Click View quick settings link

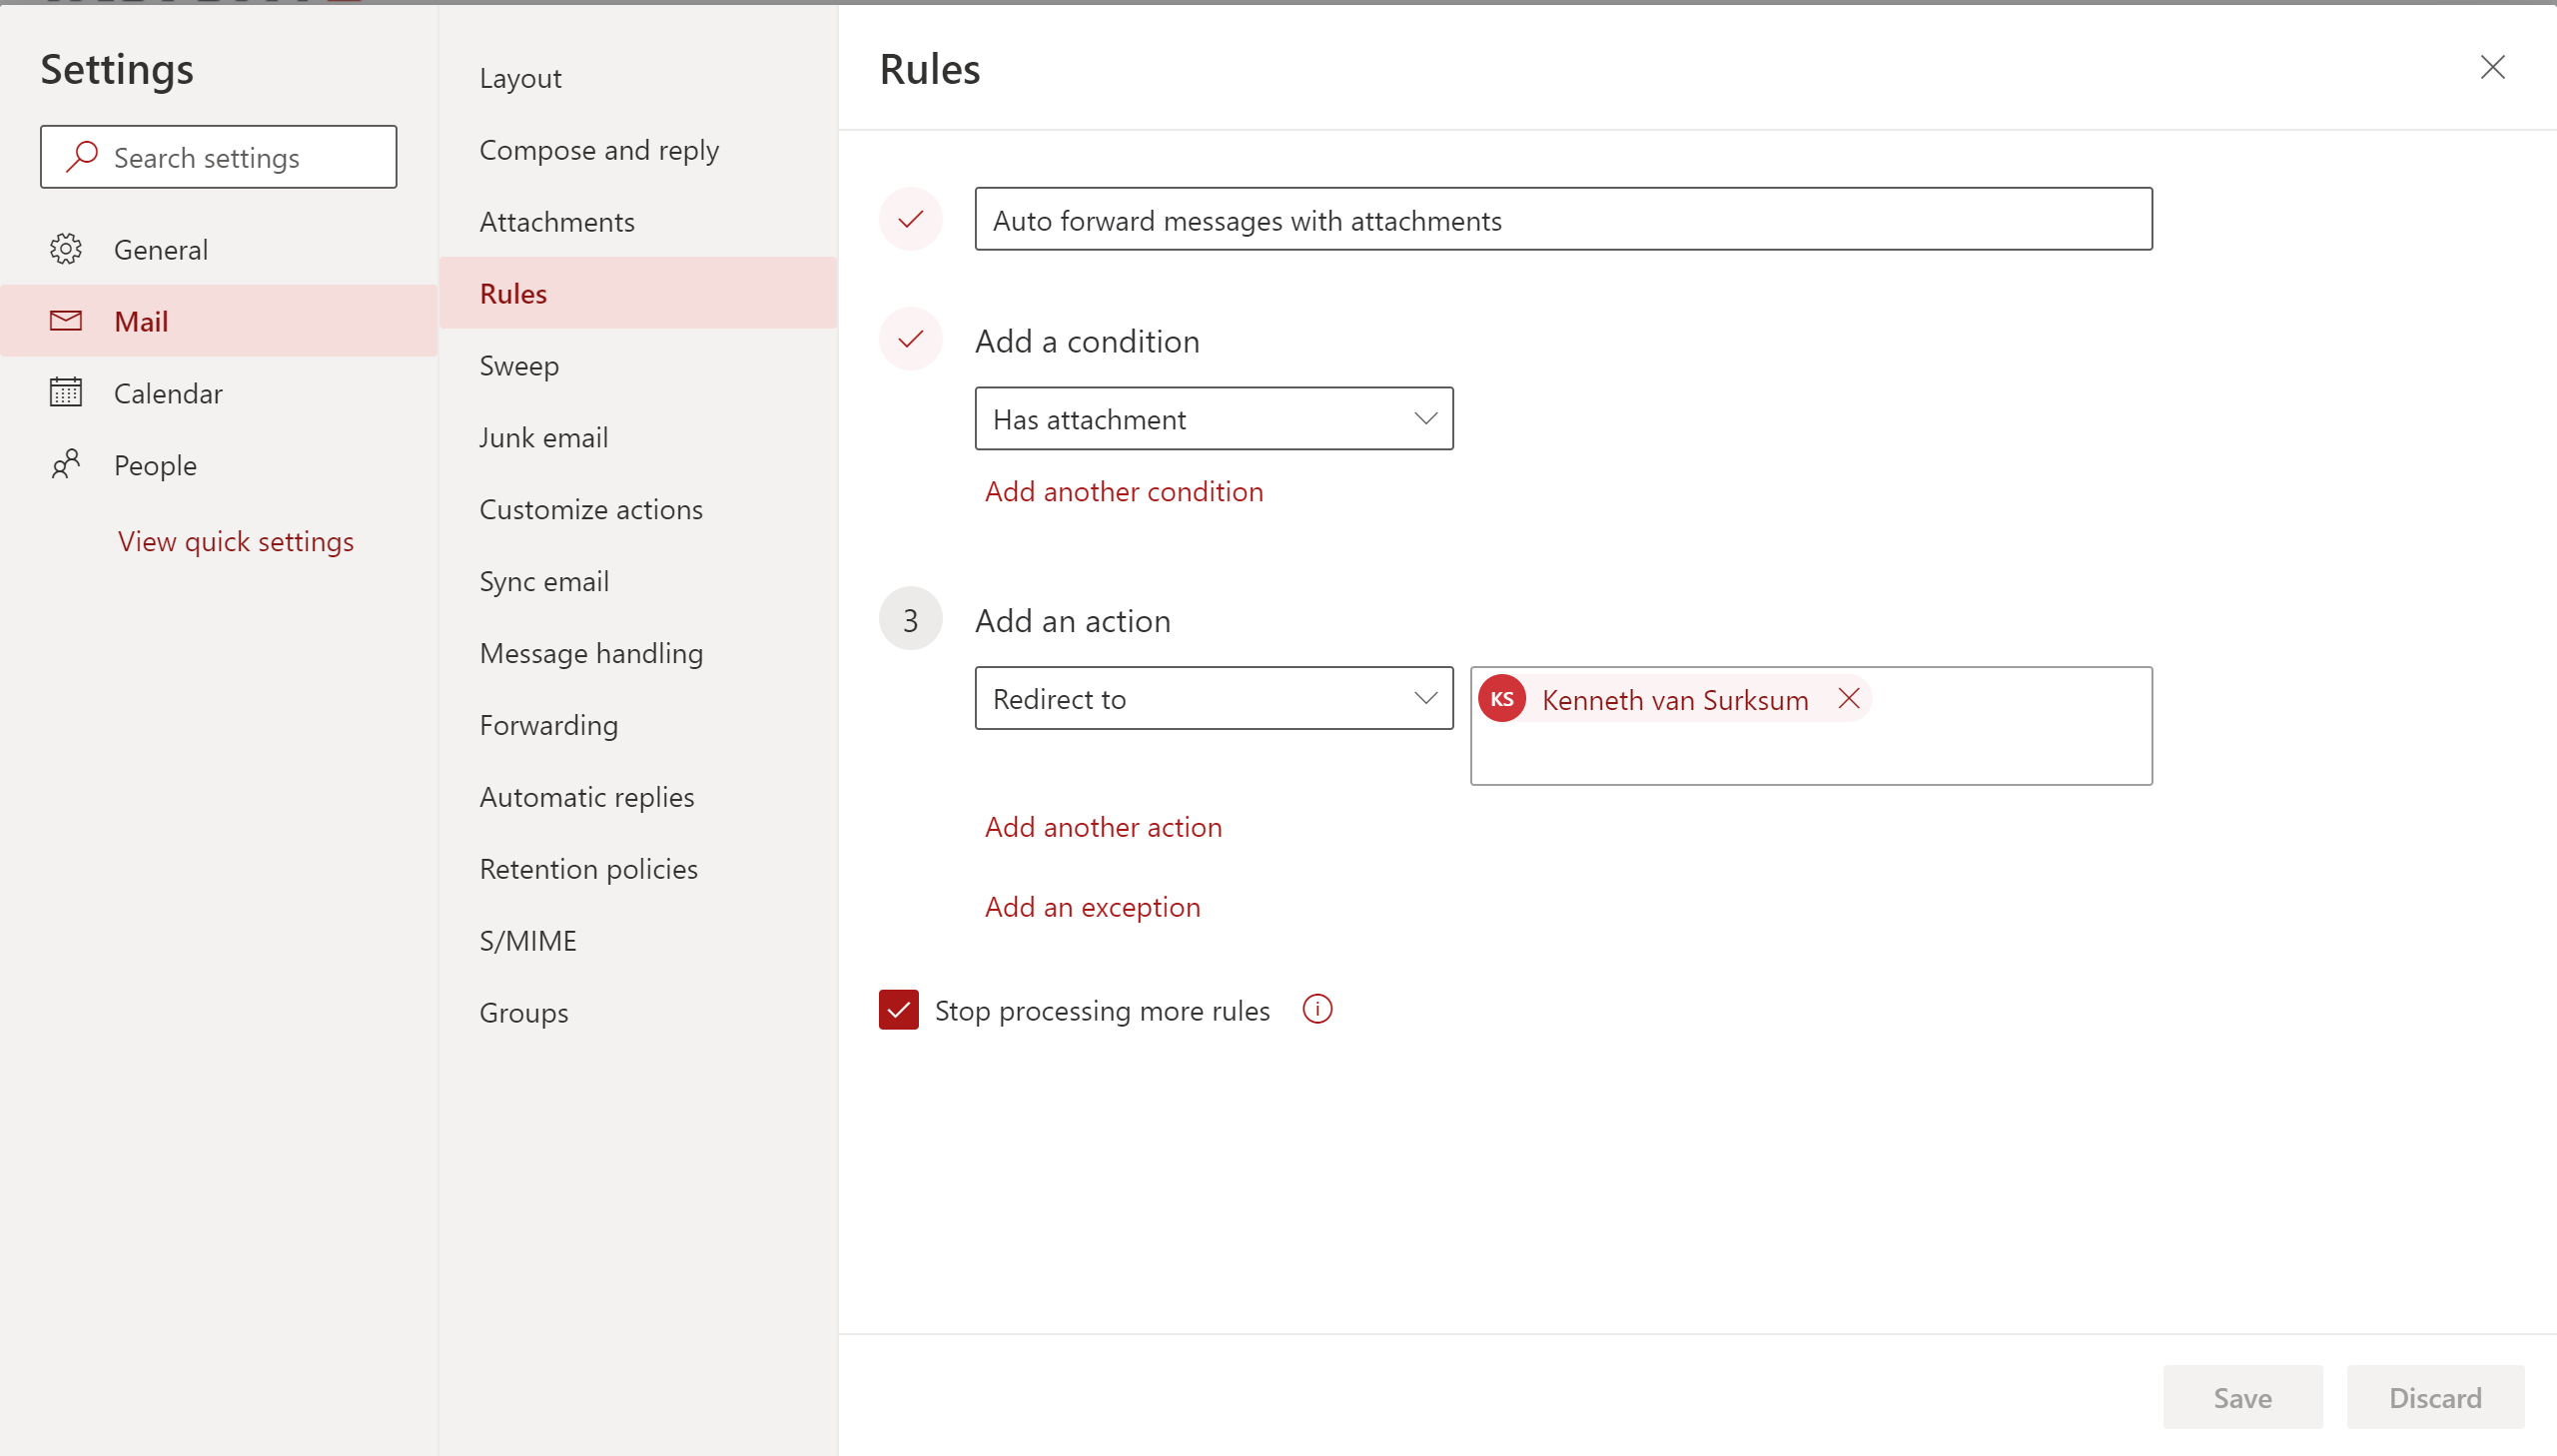coord(236,541)
